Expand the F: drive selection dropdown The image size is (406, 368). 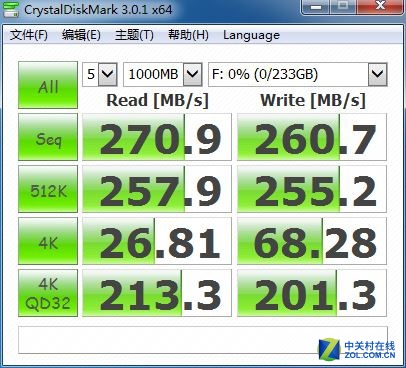click(378, 74)
